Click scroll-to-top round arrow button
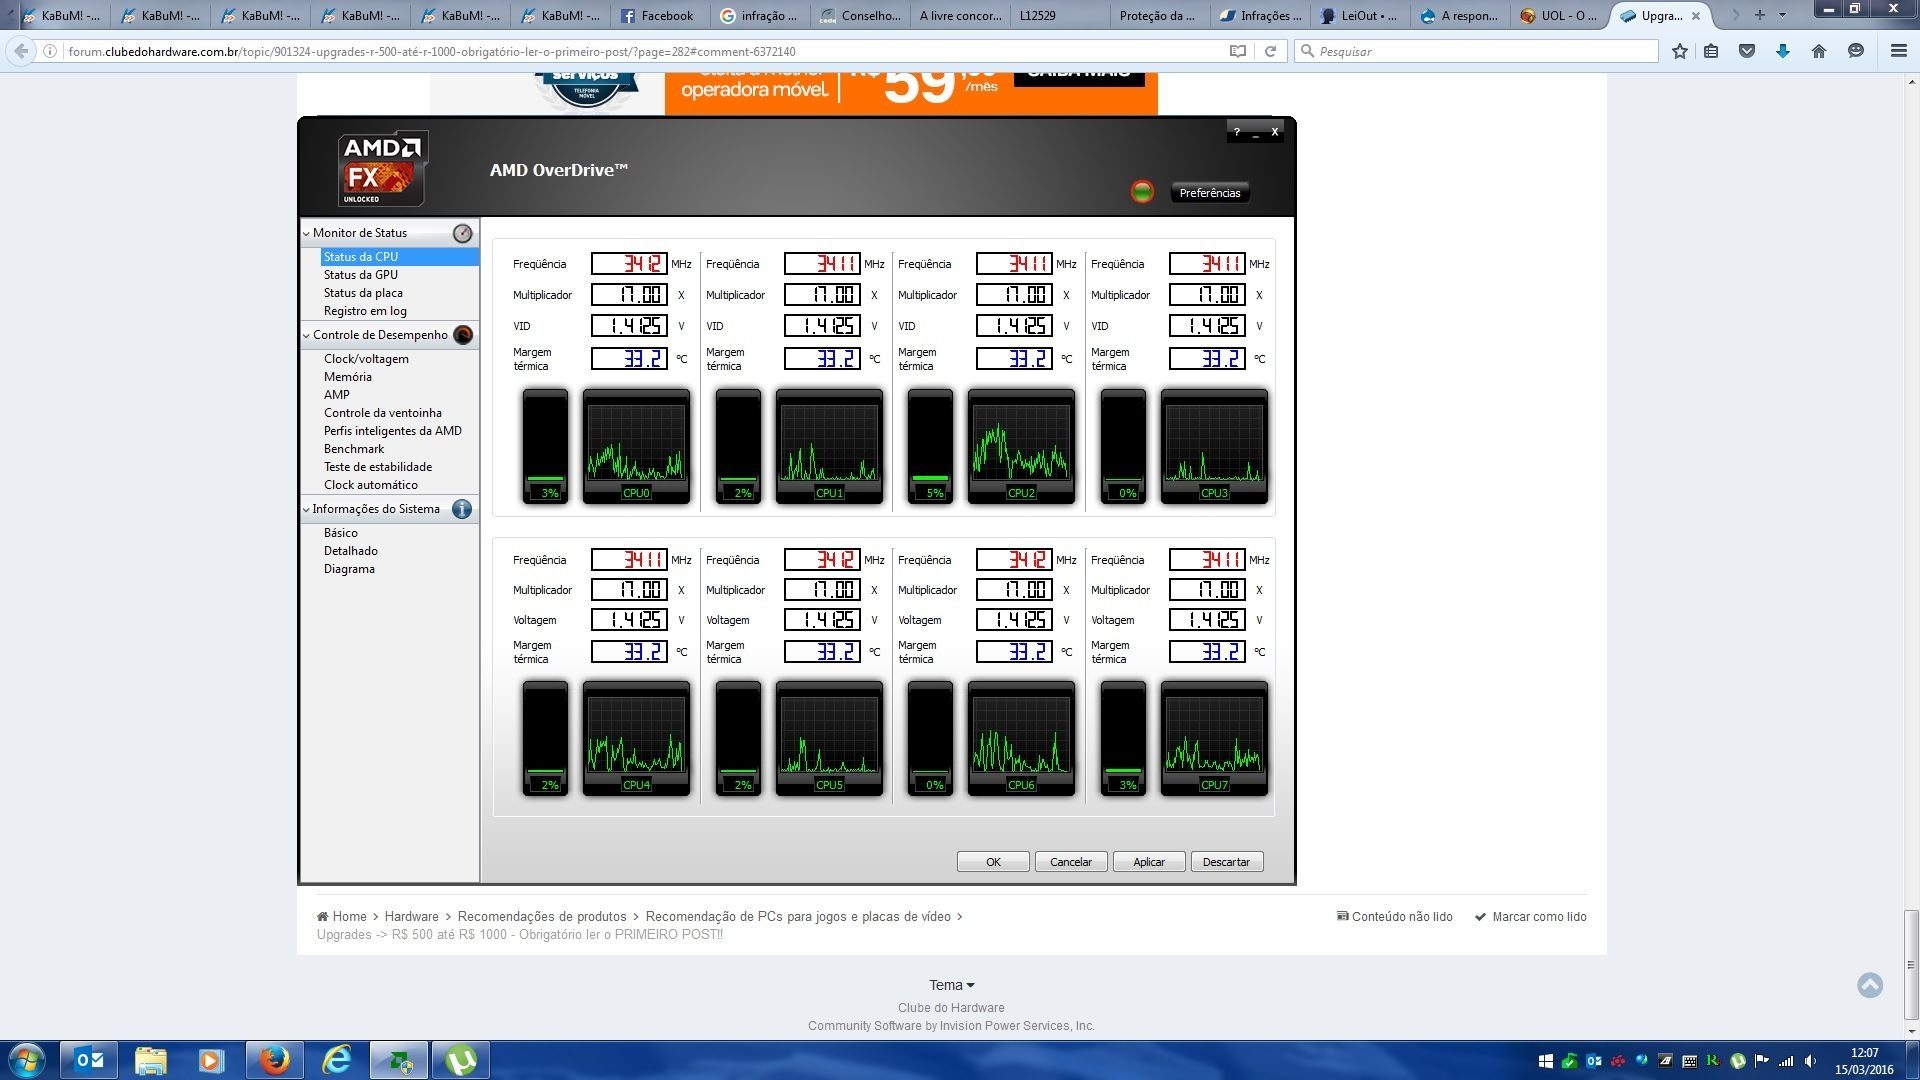 coord(1870,985)
